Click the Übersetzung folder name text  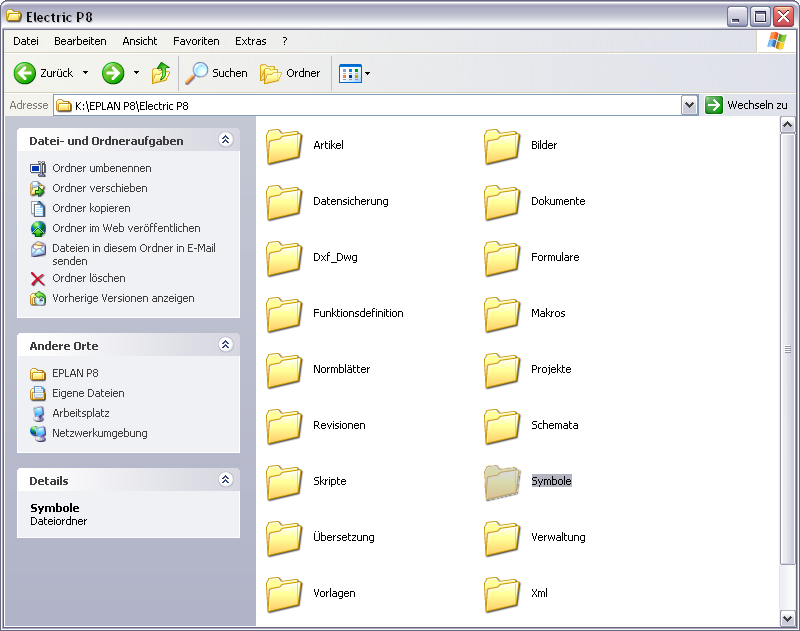tap(343, 537)
